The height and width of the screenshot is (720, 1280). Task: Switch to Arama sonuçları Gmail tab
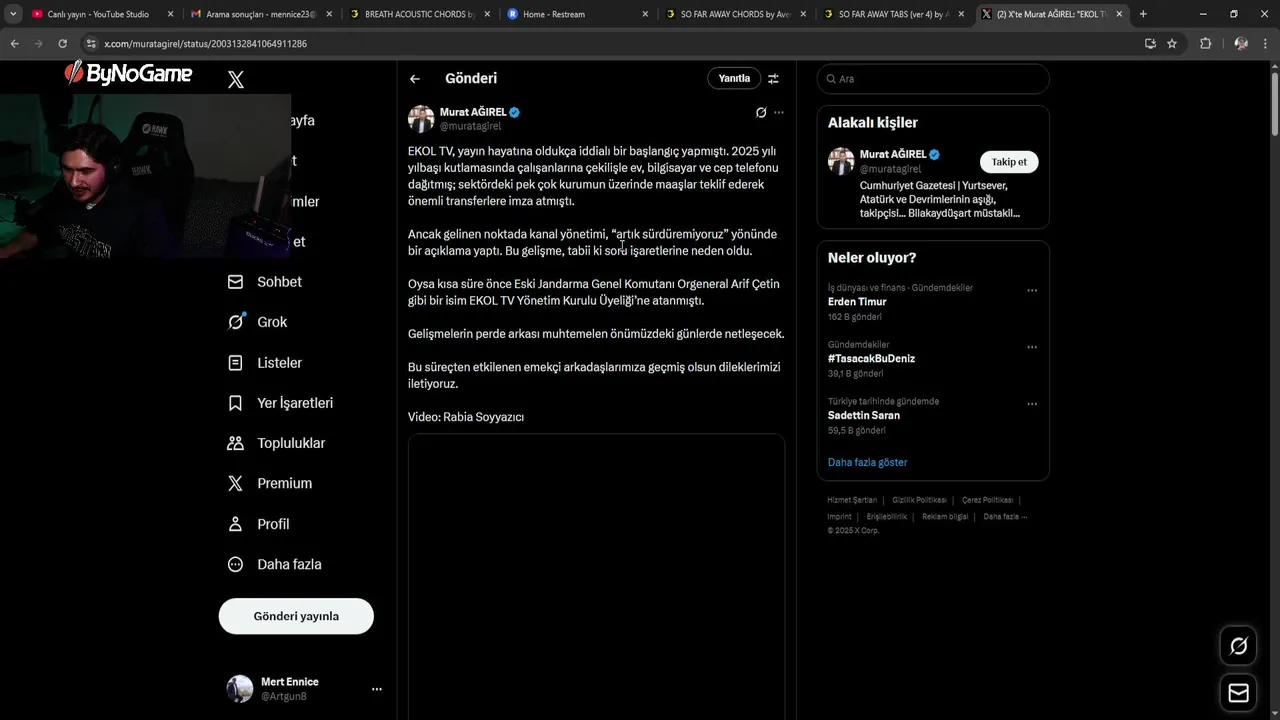(x=260, y=14)
